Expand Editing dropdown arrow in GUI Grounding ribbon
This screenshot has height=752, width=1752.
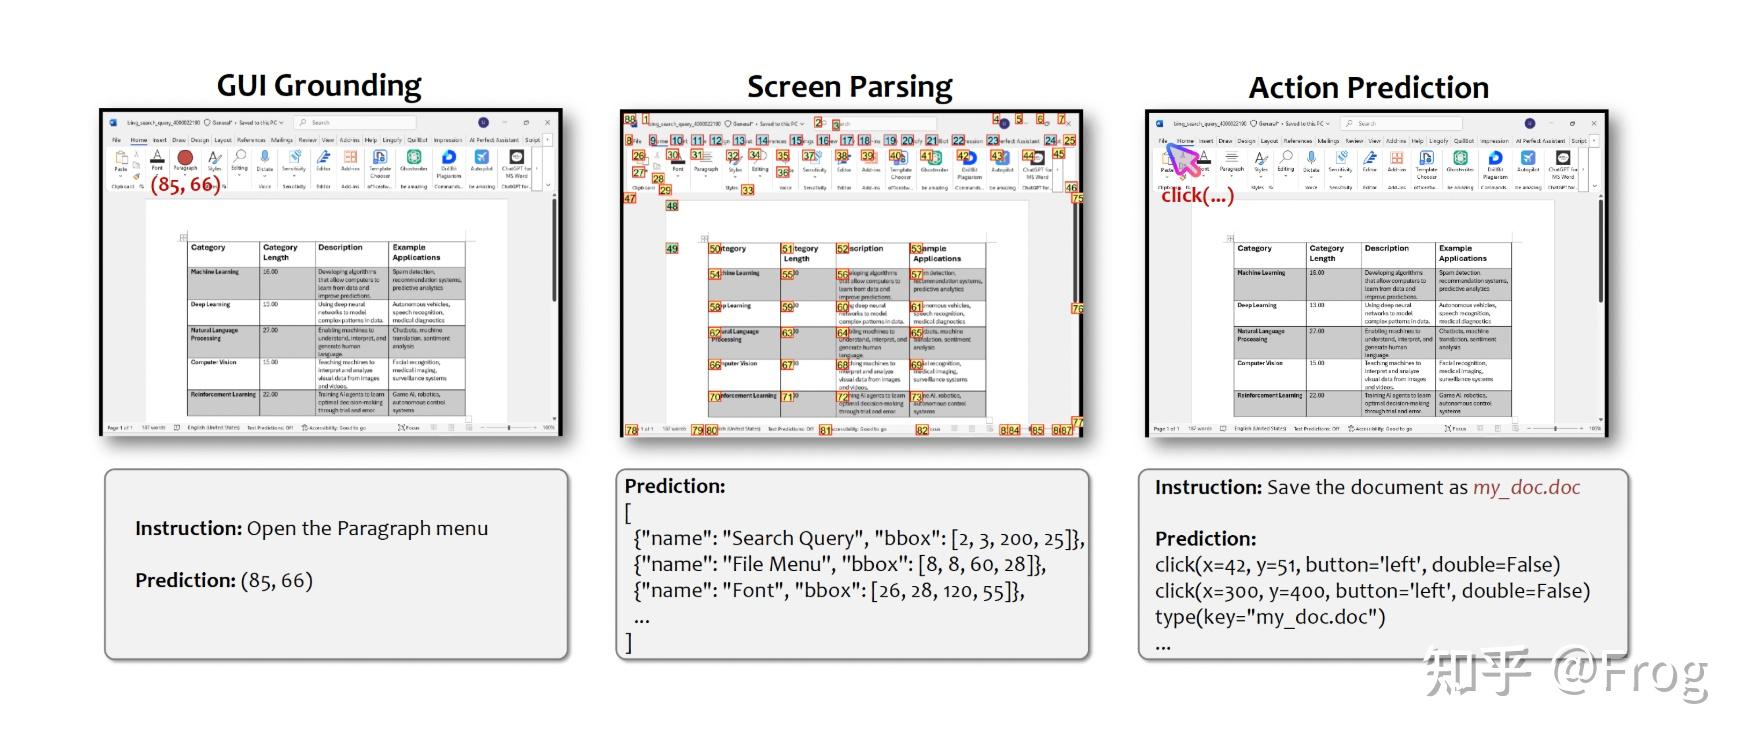click(239, 175)
